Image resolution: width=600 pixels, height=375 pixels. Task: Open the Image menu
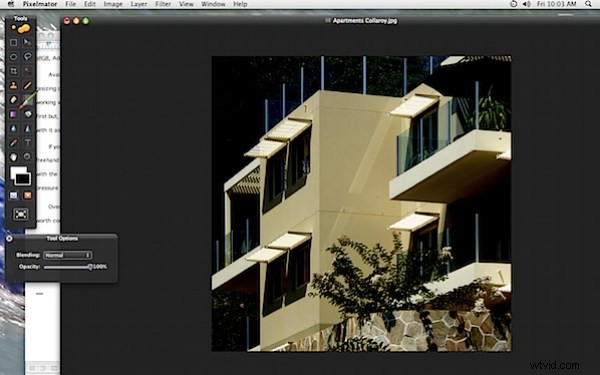113,4
